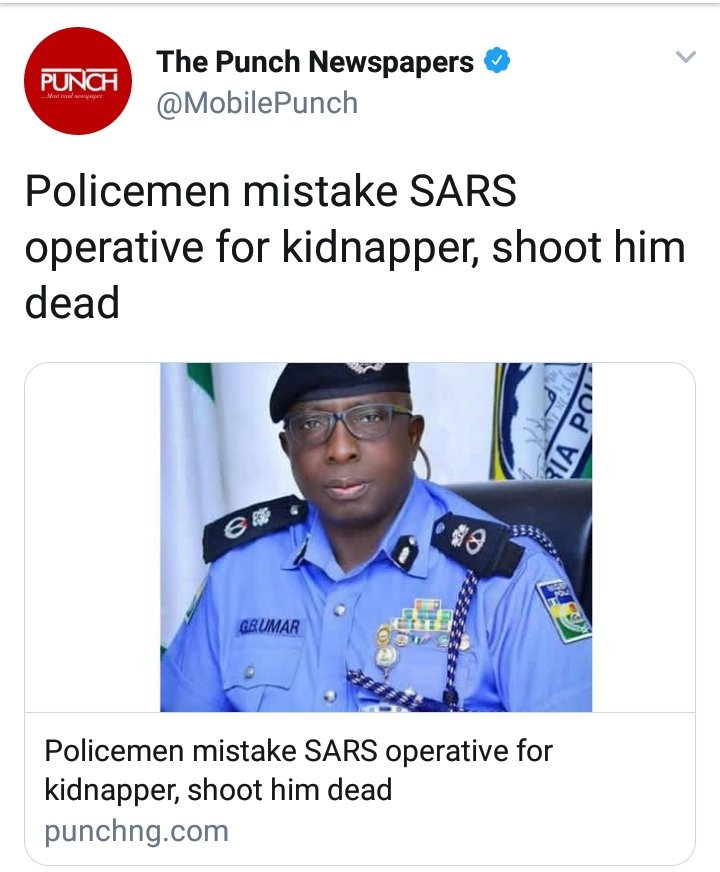Open The Punch Newspapers profile avatar
720x872 pixels.
(78, 81)
